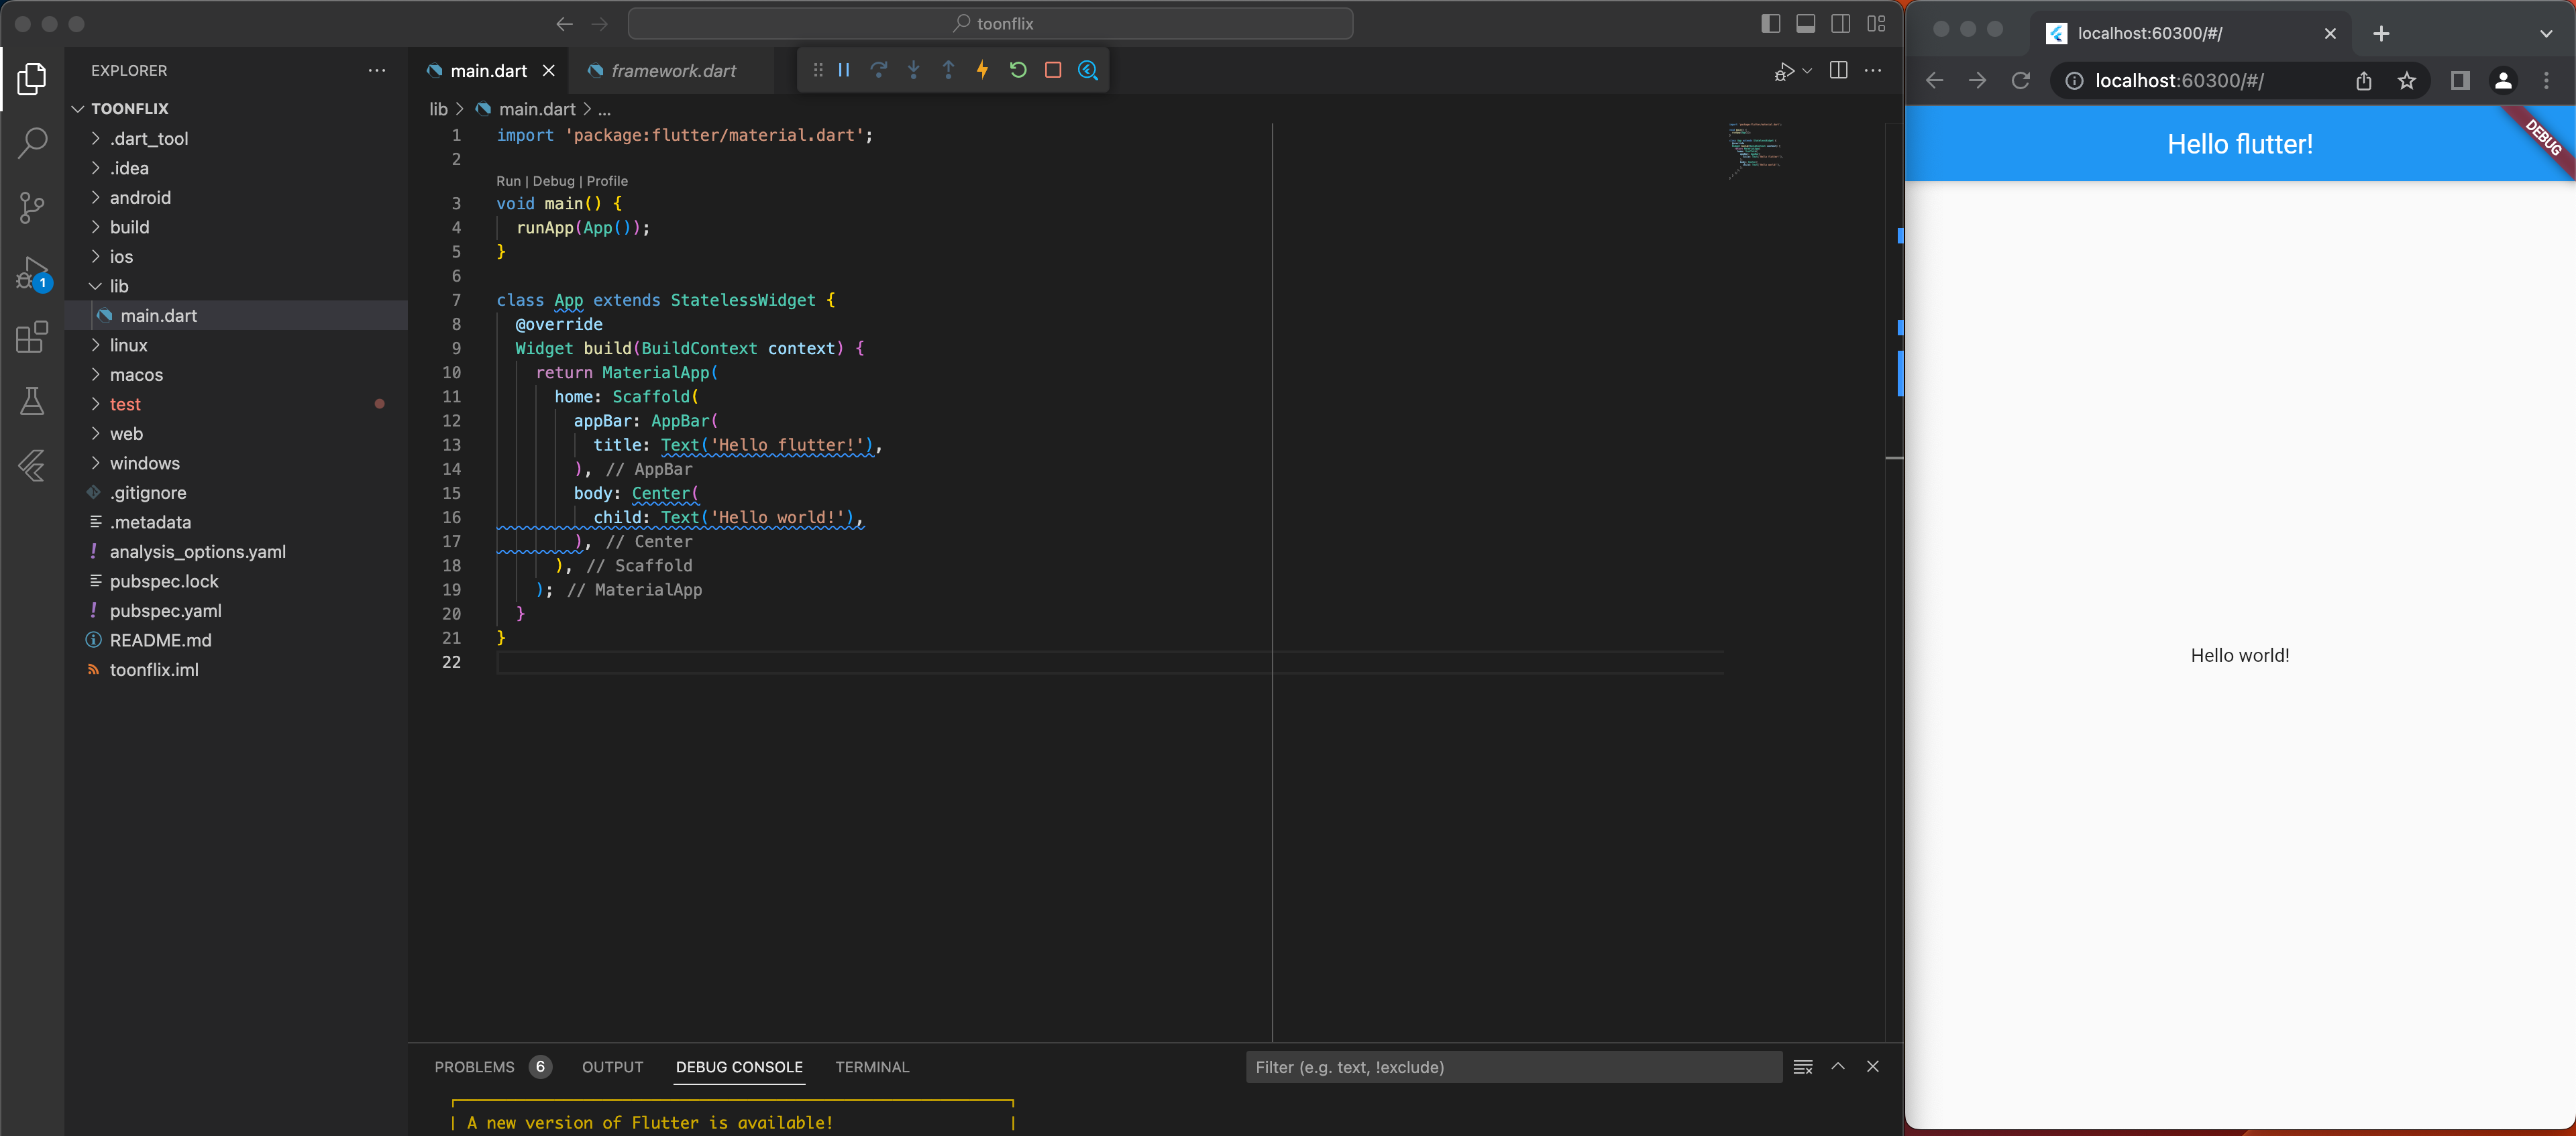Click the Debug CodeLens above main()
2576x1136 pixels.
pyautogui.click(x=553, y=181)
